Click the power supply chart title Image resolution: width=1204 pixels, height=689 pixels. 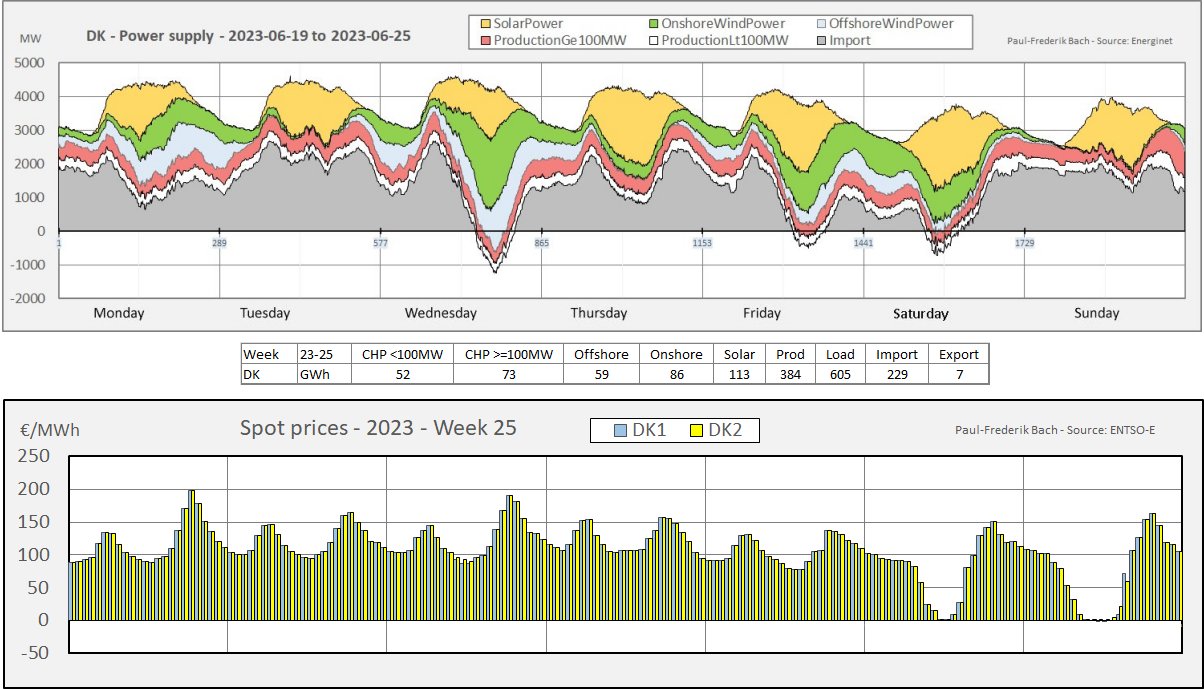point(247,36)
